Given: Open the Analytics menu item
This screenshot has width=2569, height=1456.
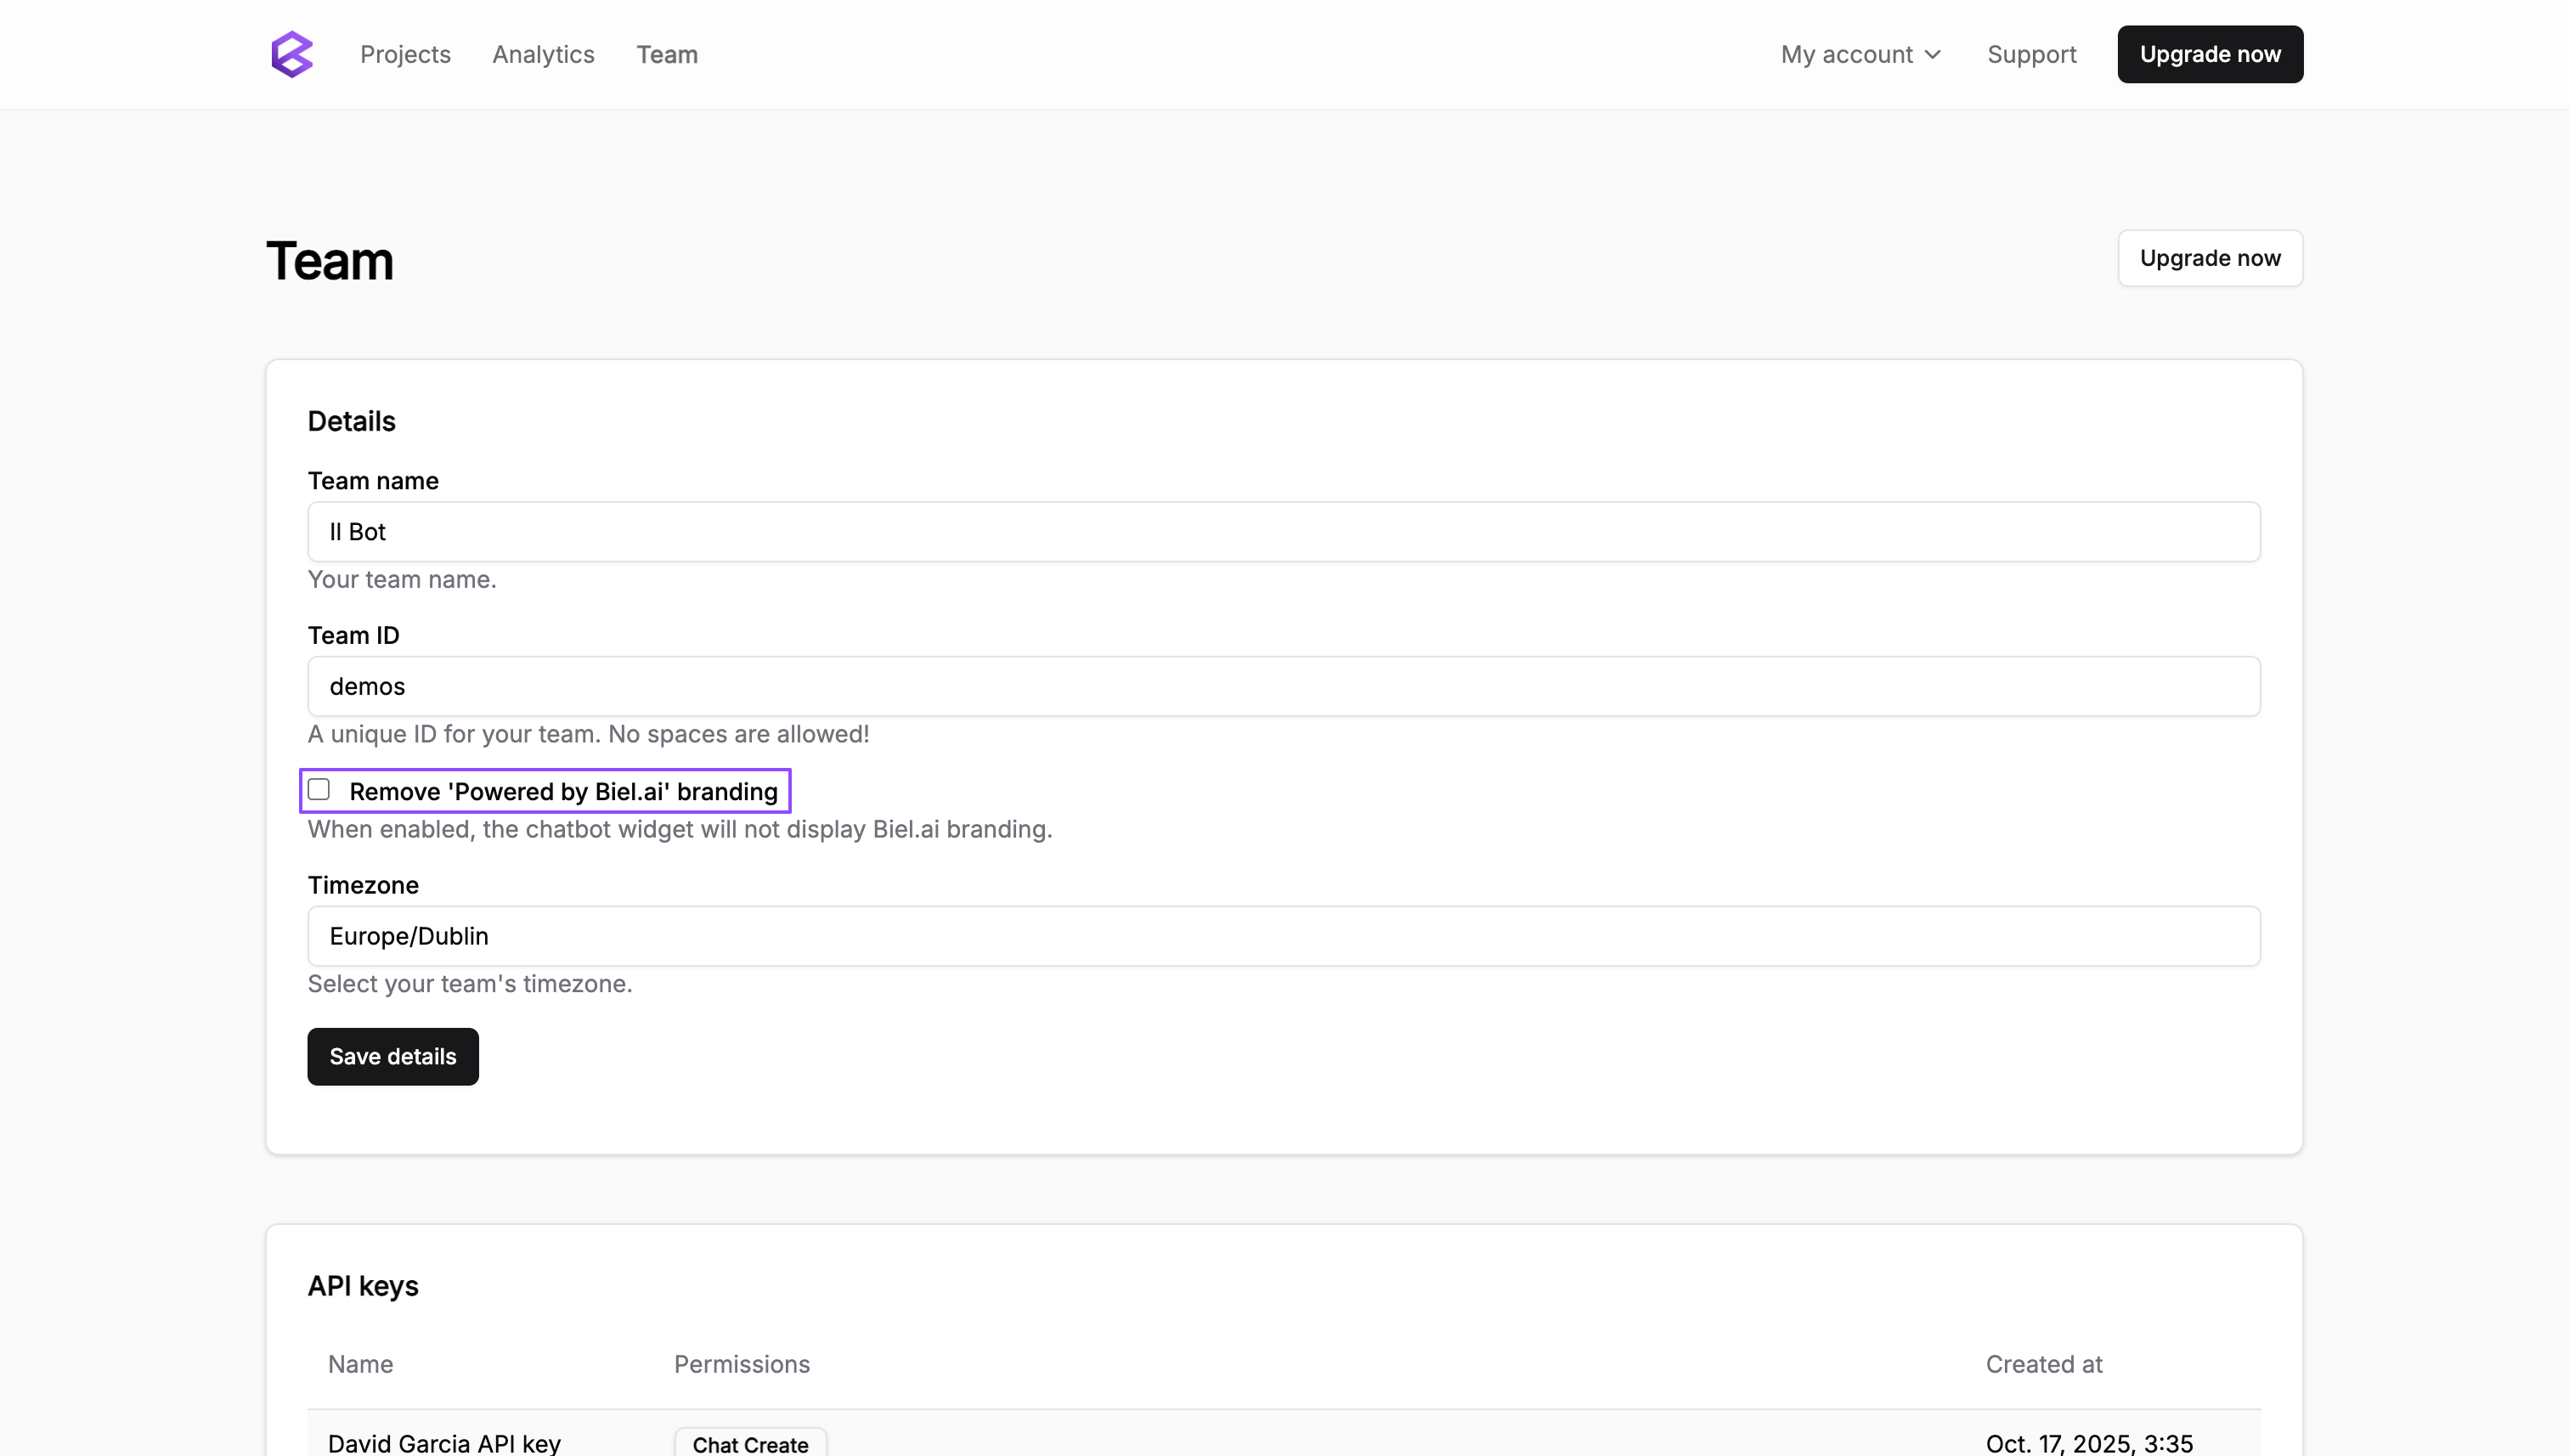Looking at the screenshot, I should pos(543,54).
